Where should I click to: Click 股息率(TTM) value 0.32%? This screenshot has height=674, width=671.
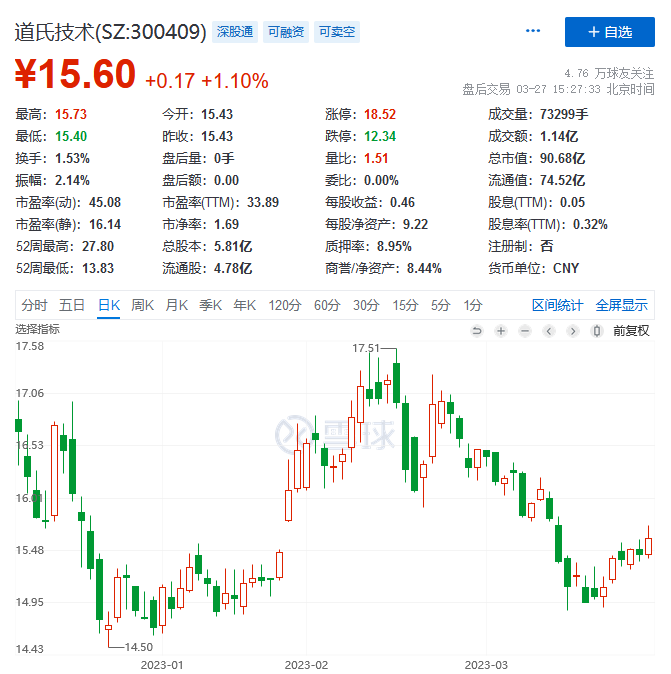pos(590,224)
